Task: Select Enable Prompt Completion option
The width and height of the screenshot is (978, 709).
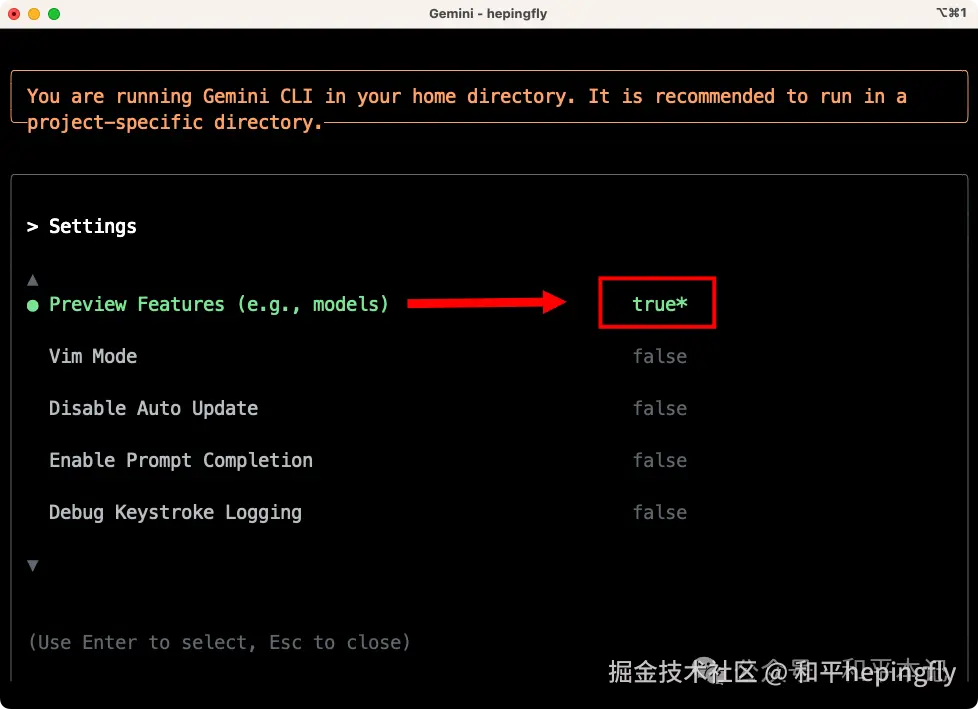Action: pyautogui.click(x=181, y=460)
